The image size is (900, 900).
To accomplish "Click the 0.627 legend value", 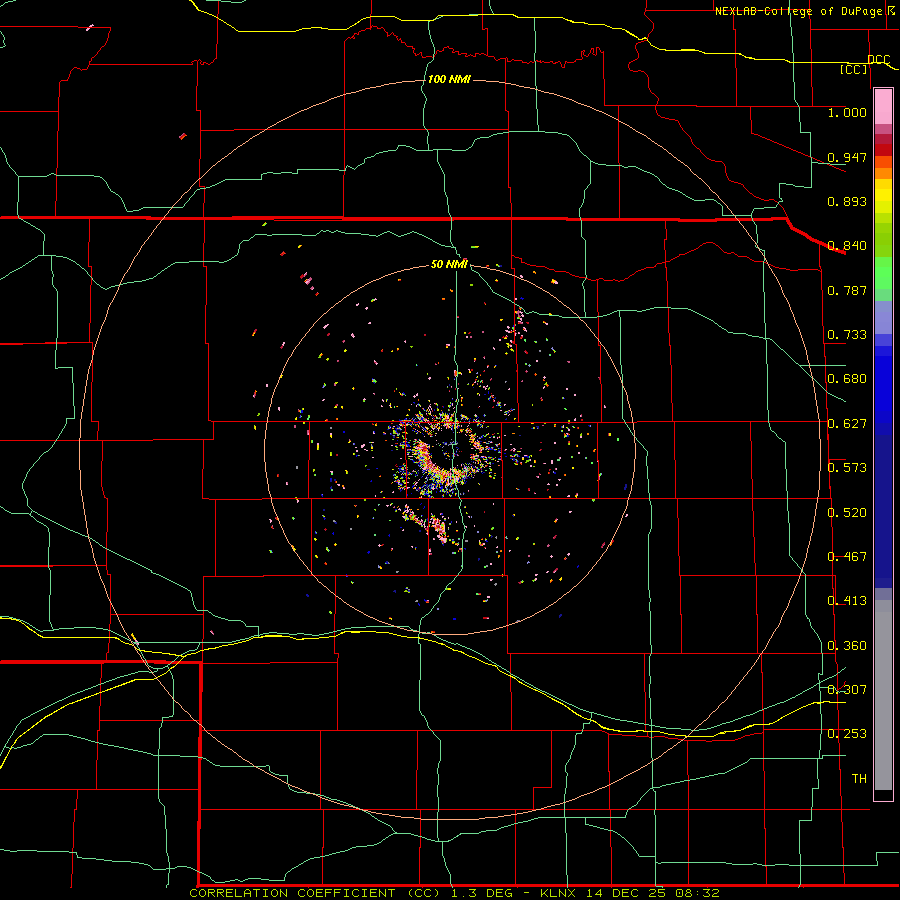I will click(x=847, y=424).
